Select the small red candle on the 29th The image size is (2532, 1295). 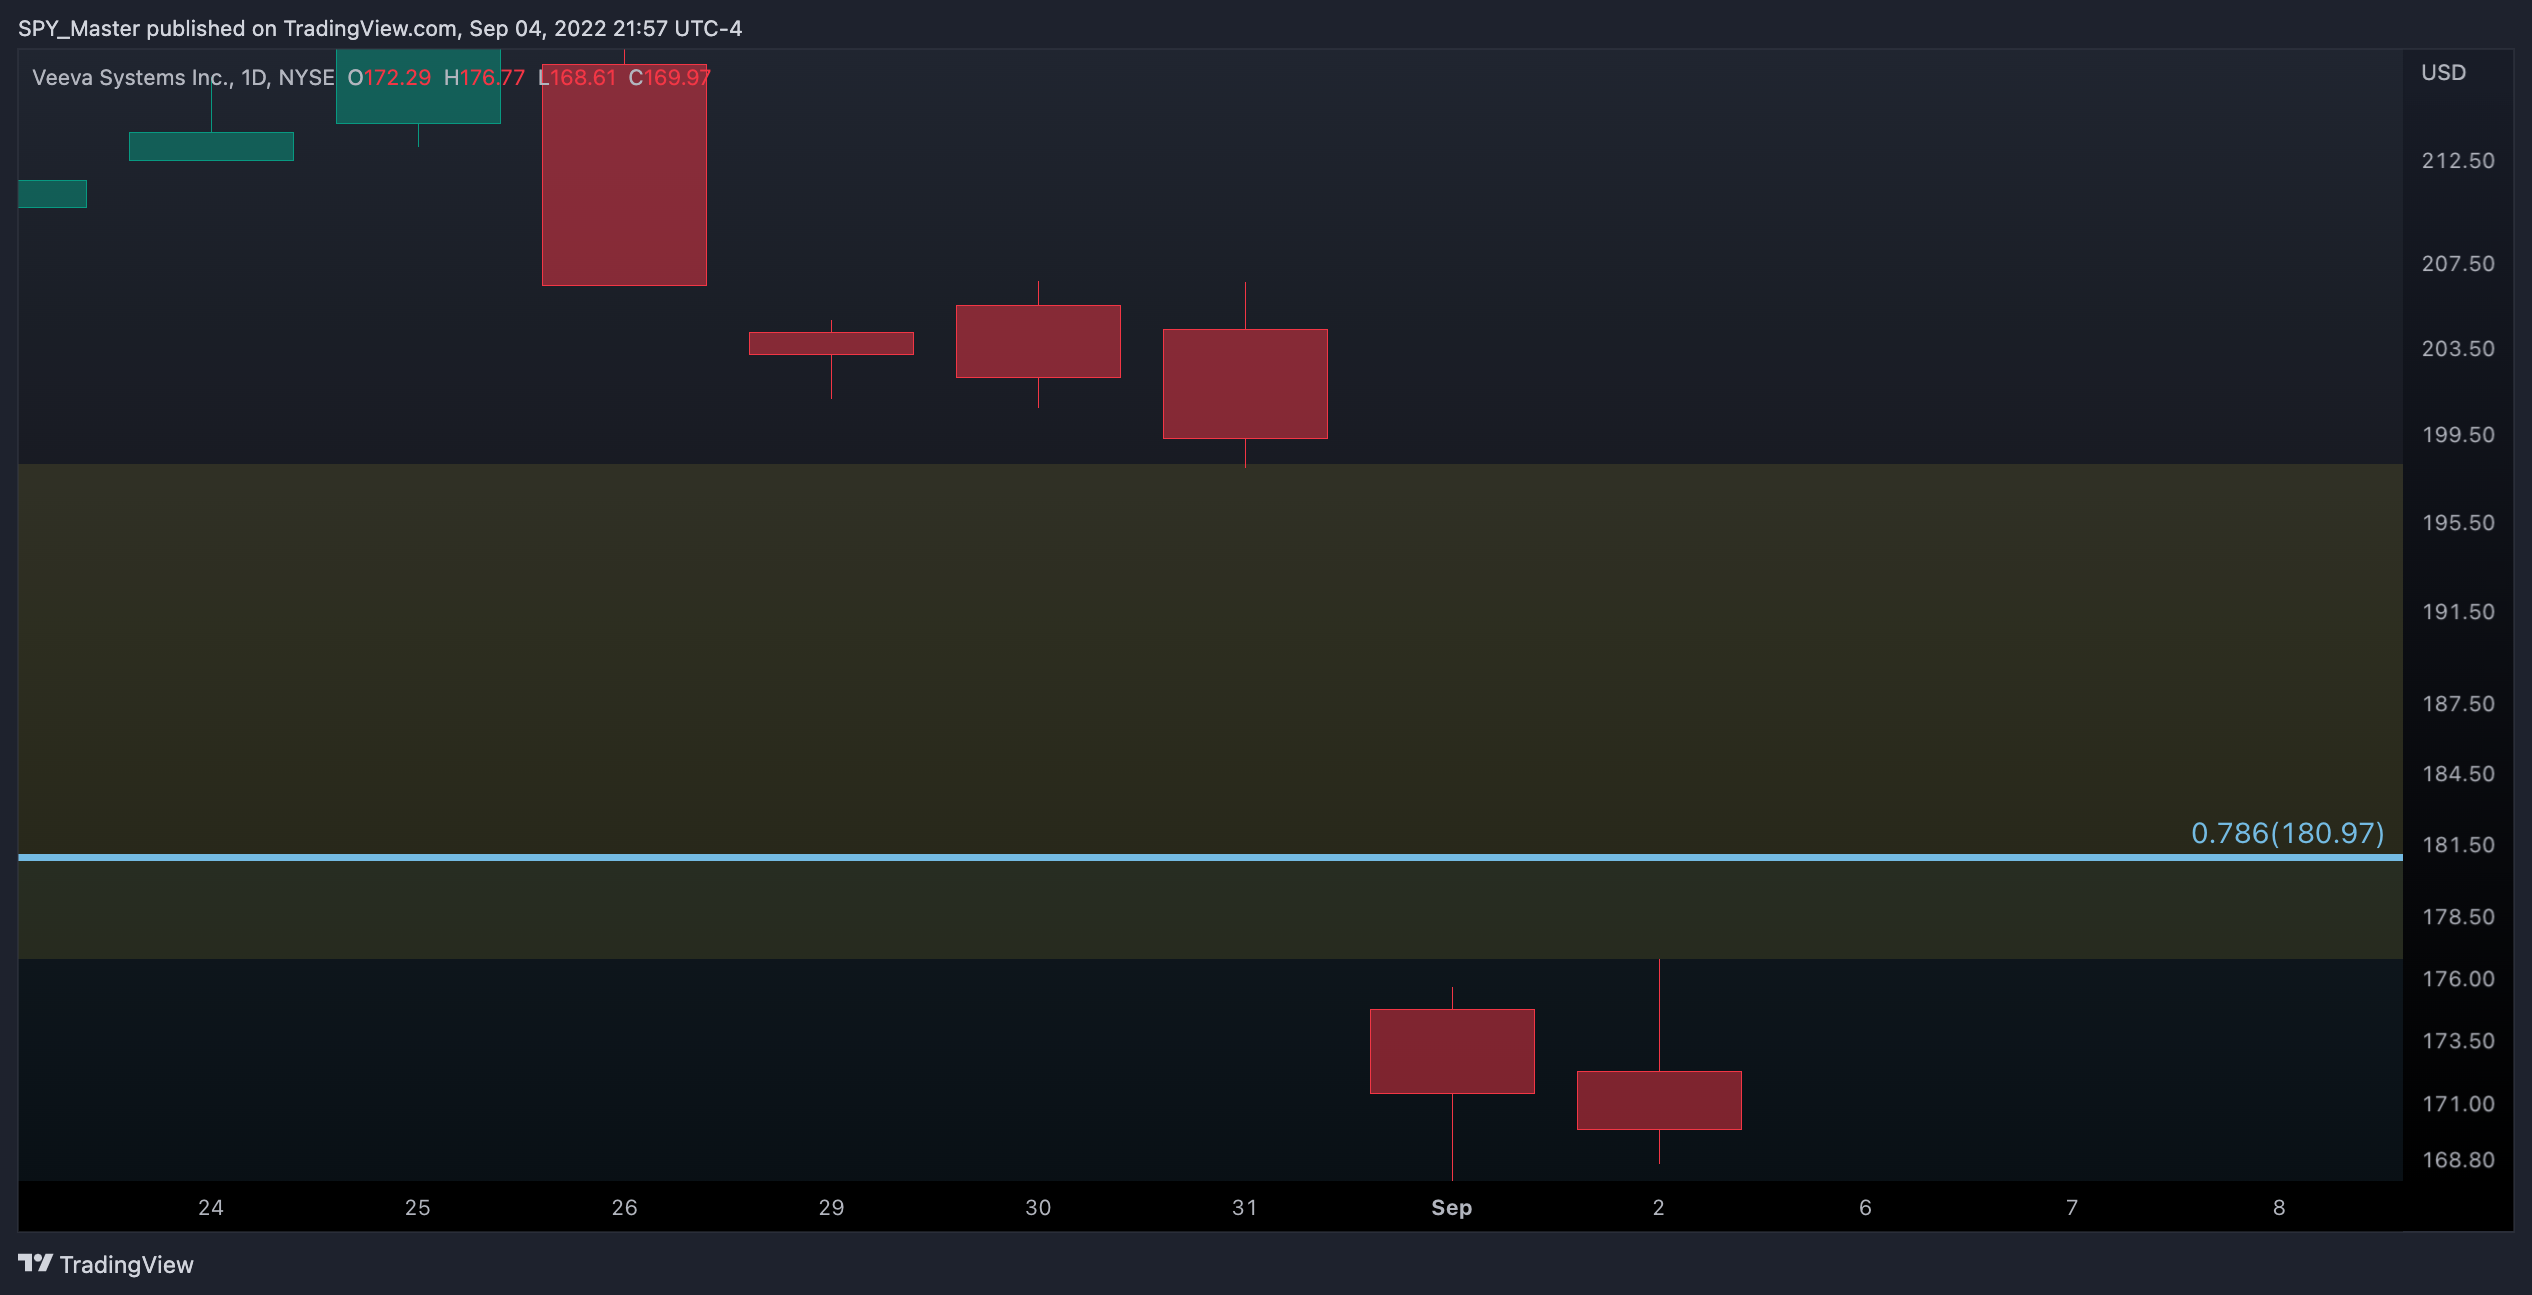(x=831, y=343)
